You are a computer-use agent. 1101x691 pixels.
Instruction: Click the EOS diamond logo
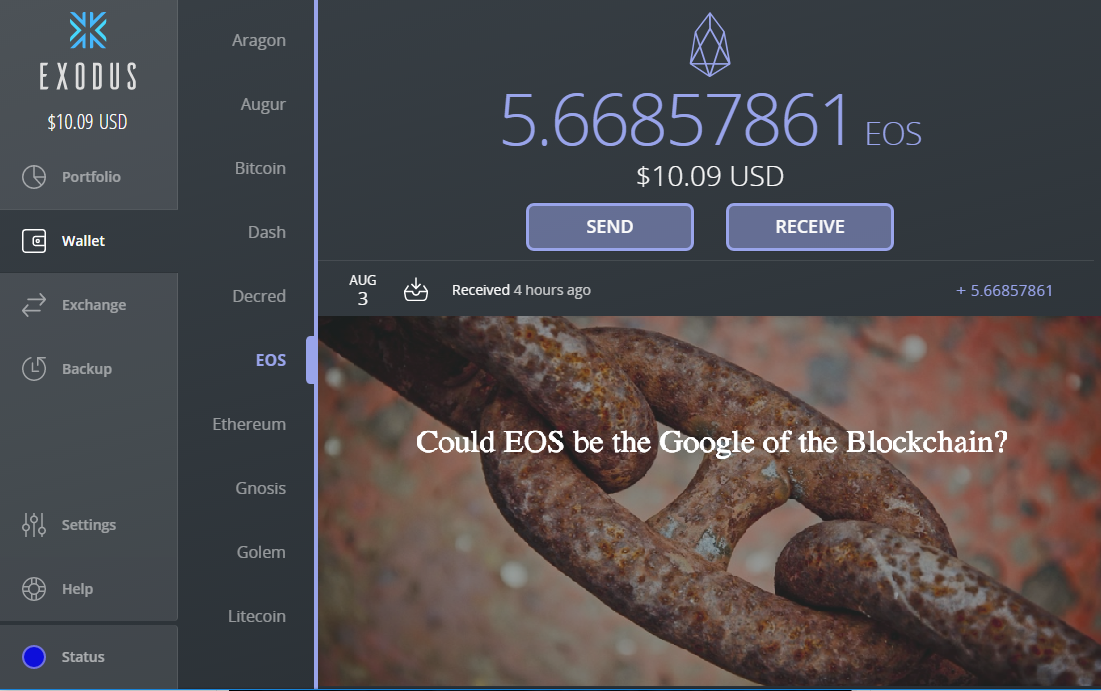point(710,44)
